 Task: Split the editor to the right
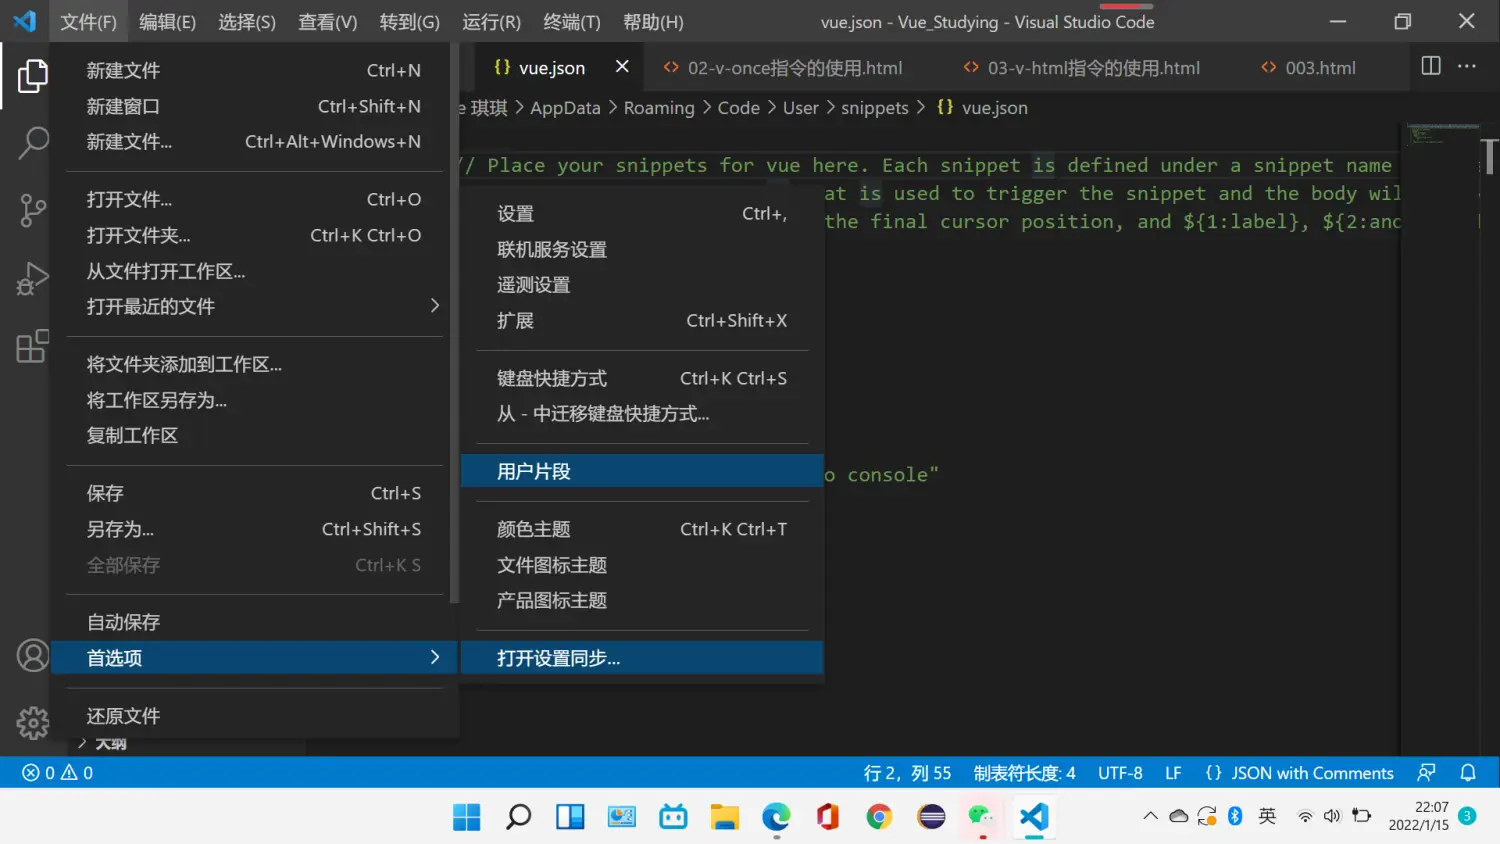click(1431, 66)
